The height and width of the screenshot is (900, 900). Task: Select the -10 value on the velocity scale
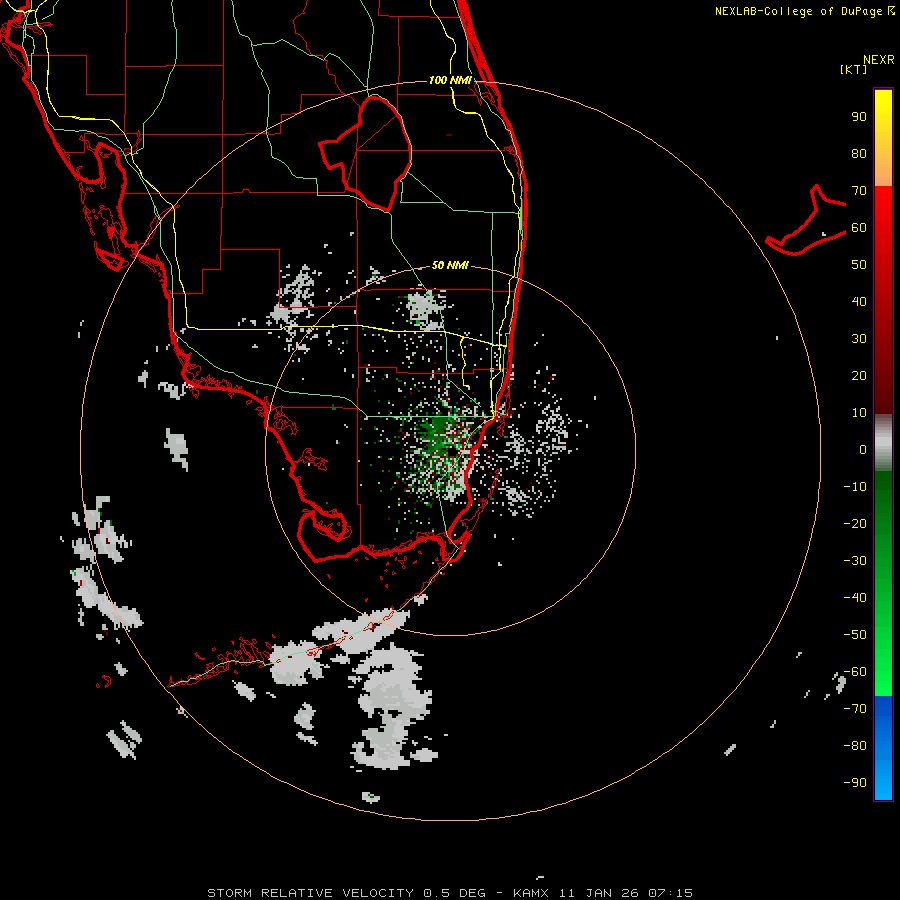point(855,487)
